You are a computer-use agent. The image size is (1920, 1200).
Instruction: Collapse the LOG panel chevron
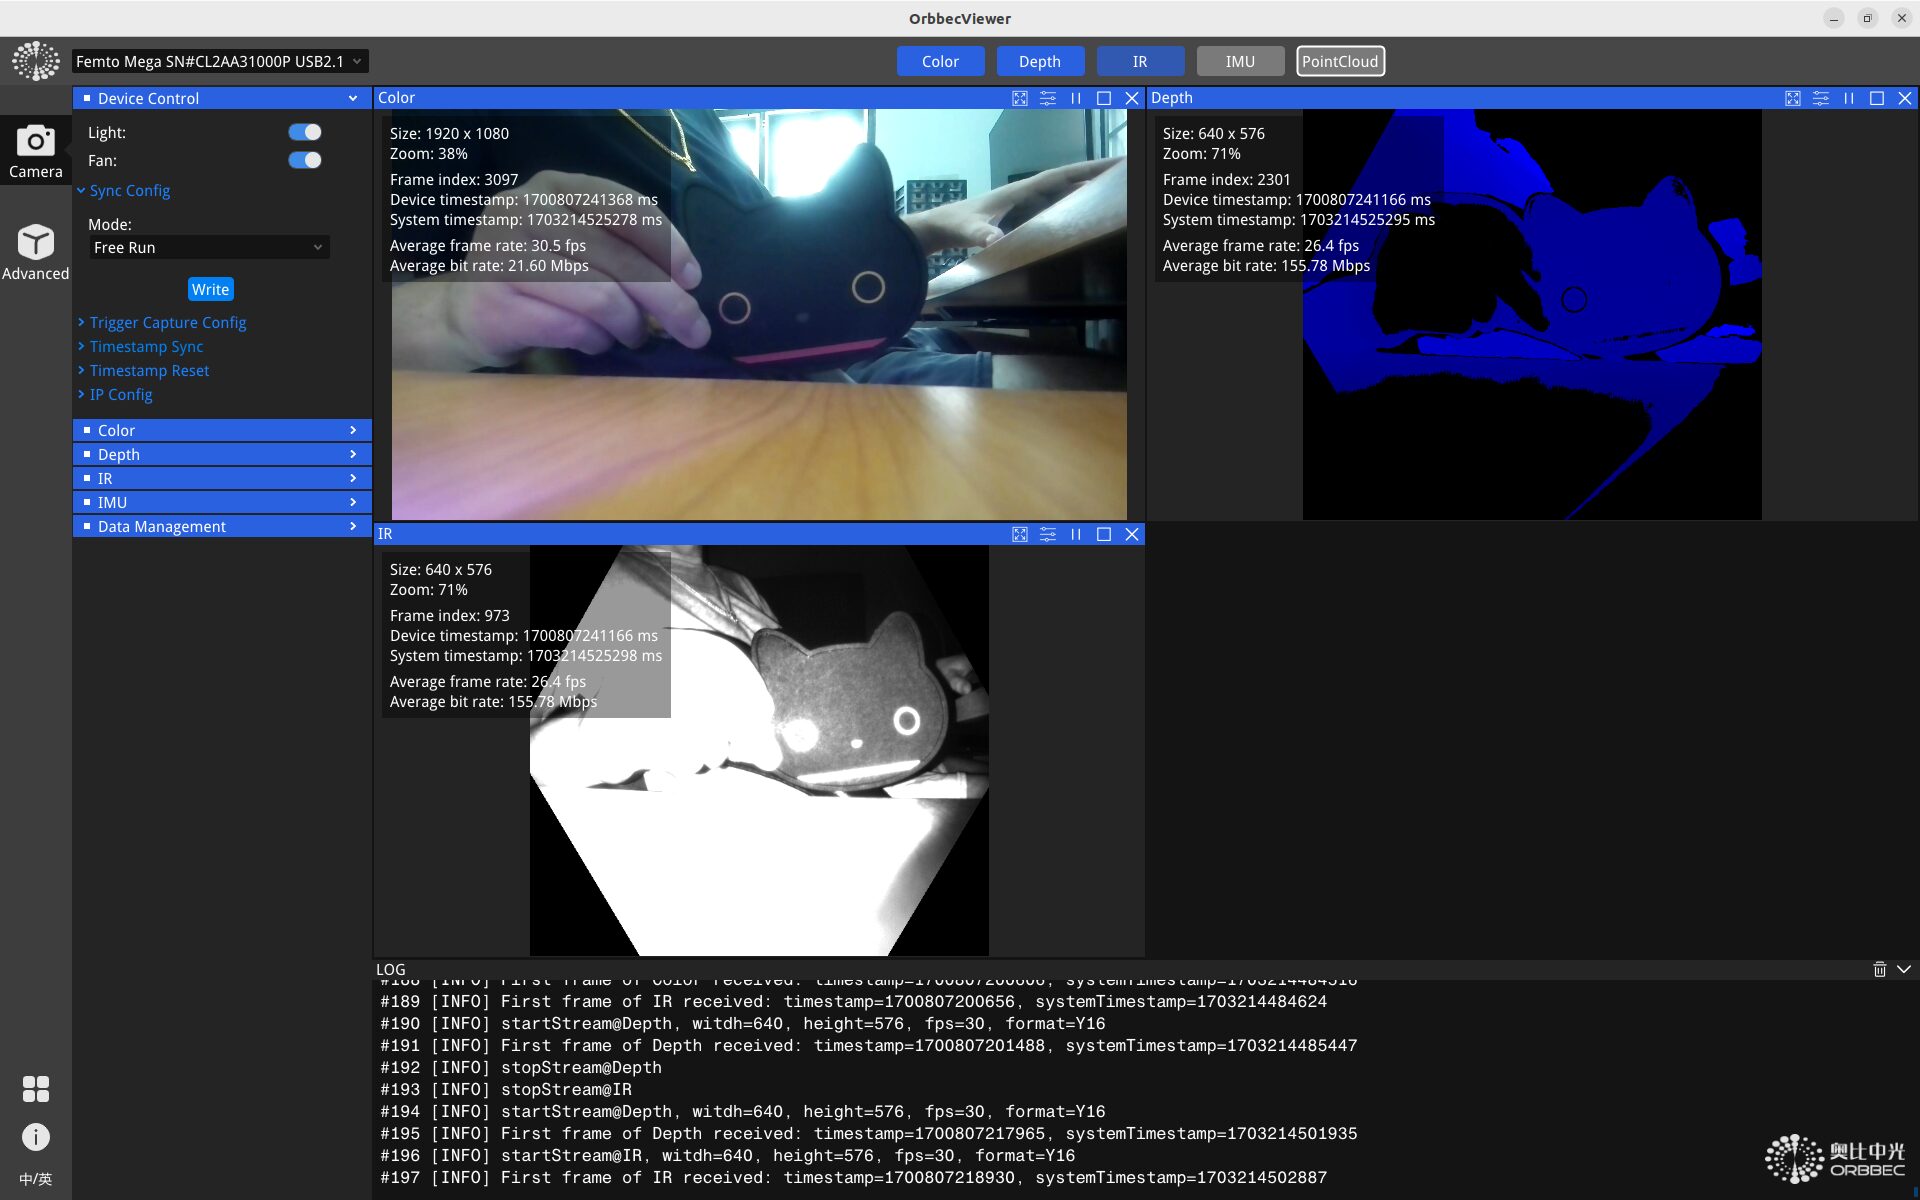point(1904,969)
